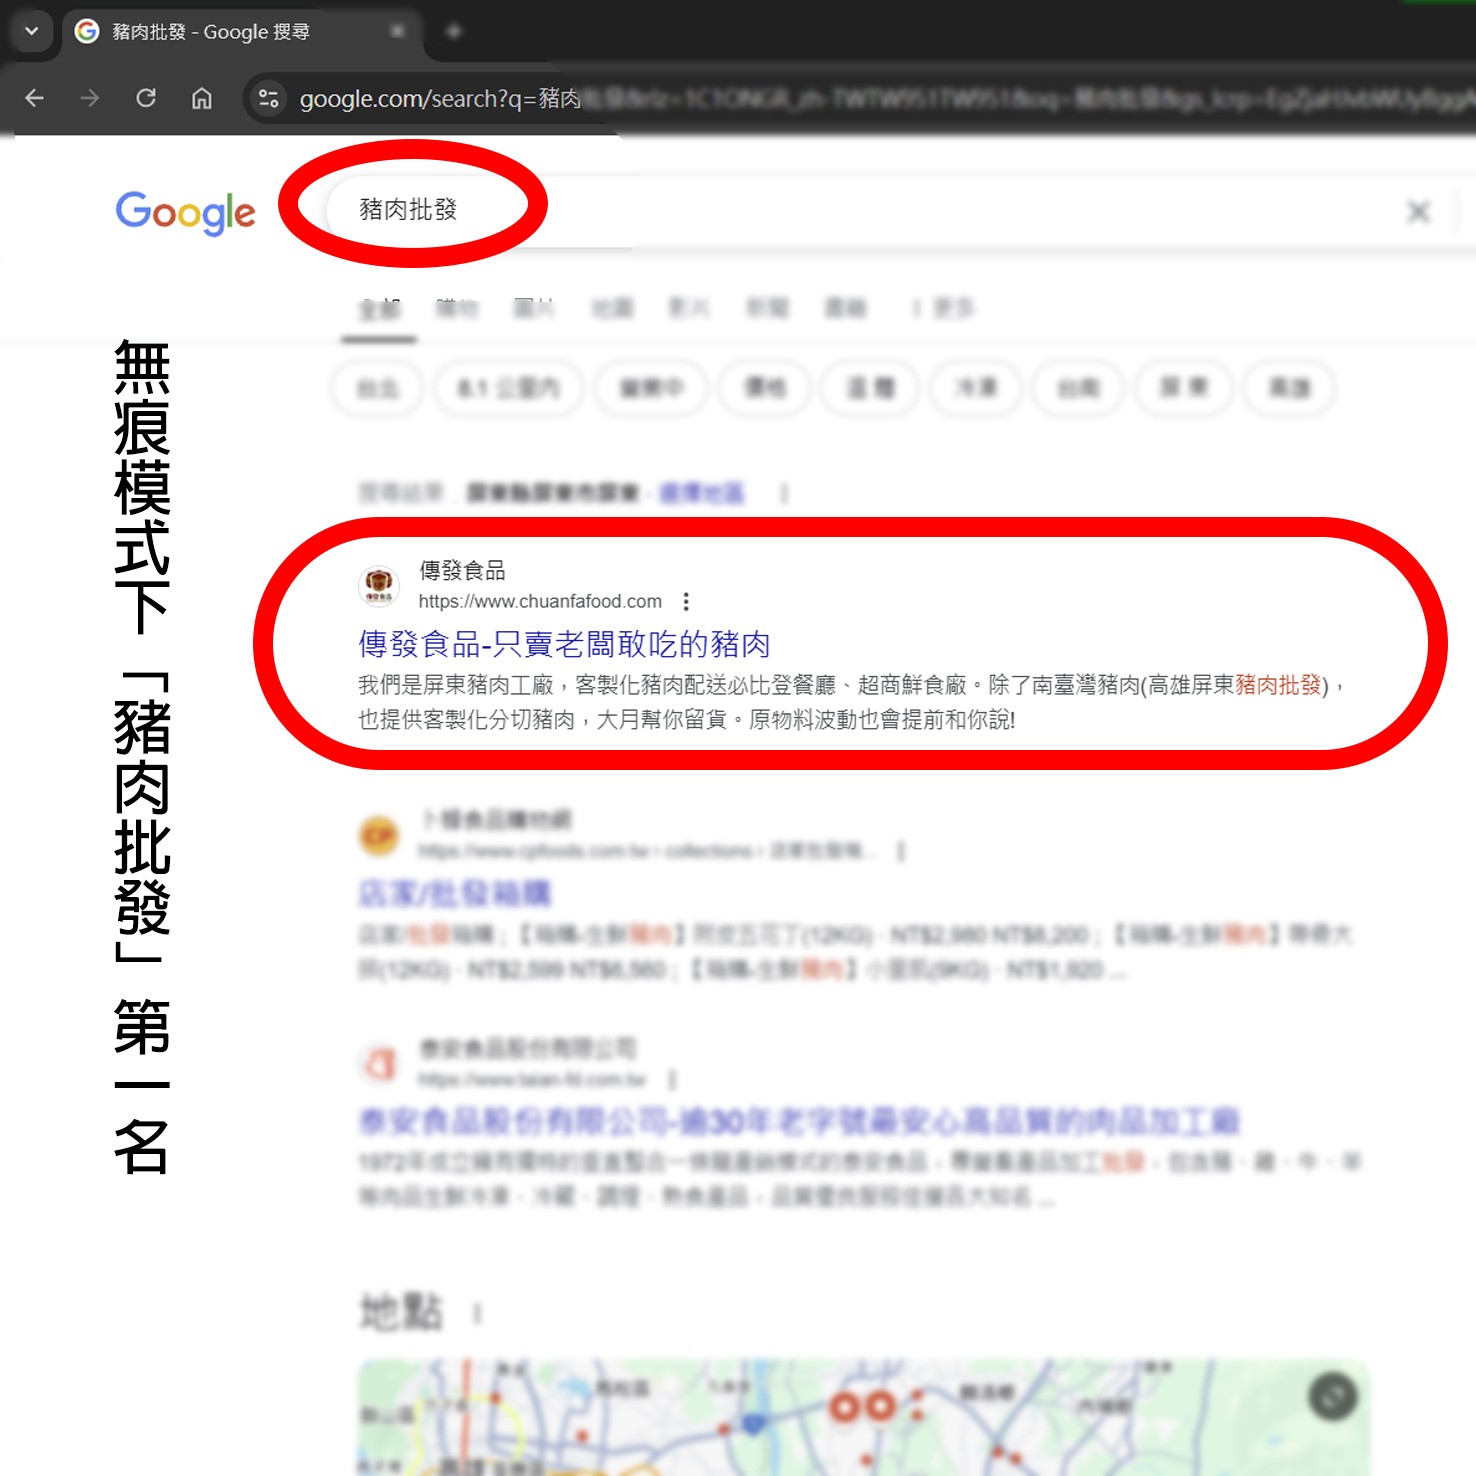Click the 地點 section heading

click(401, 1311)
